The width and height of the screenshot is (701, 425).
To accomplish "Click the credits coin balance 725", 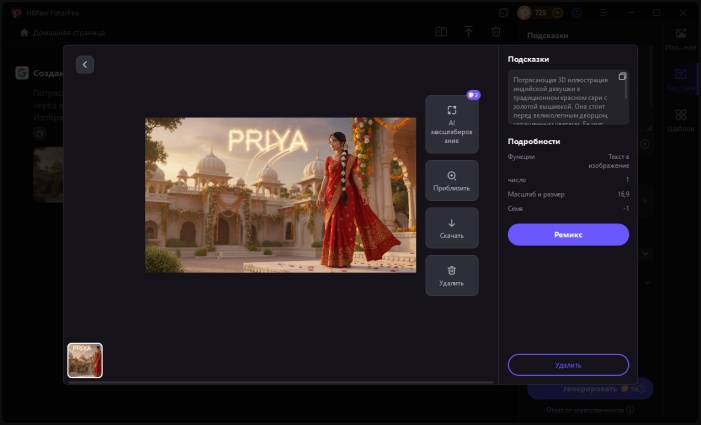I will [x=540, y=13].
